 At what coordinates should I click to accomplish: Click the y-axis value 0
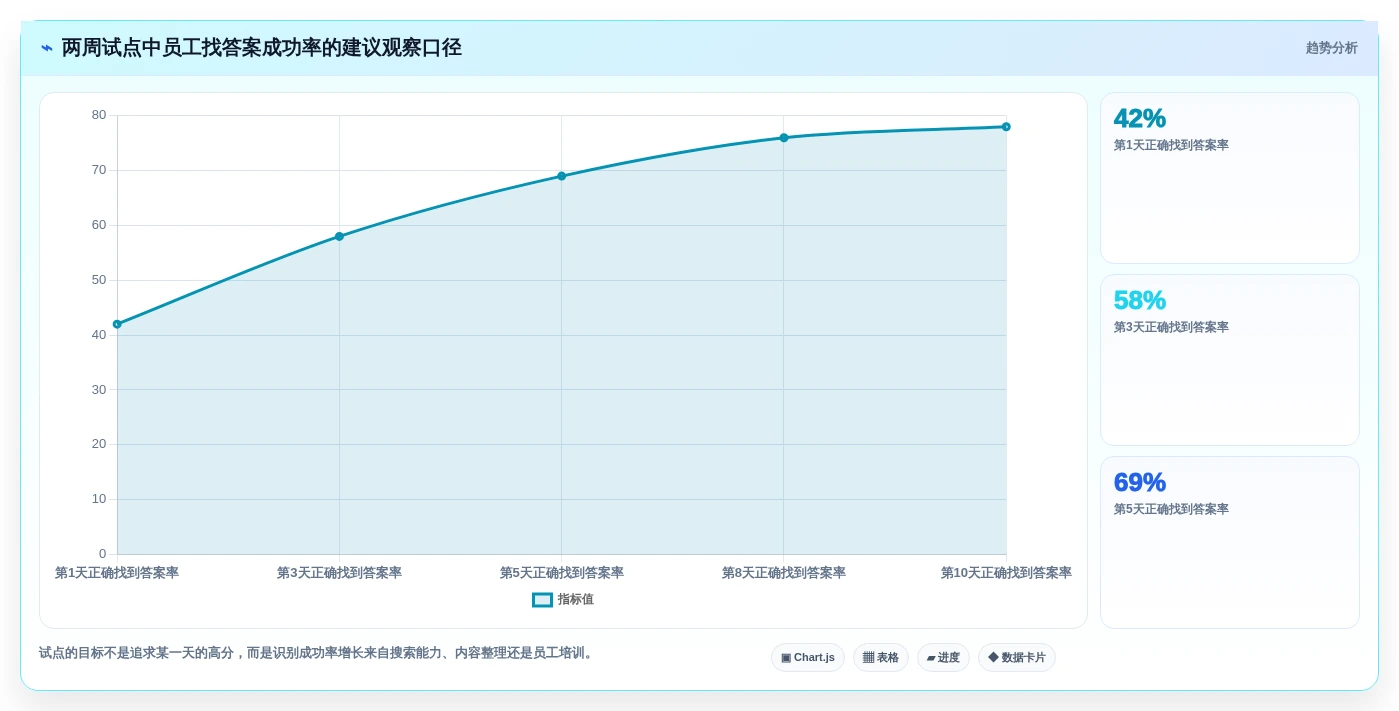pyautogui.click(x=103, y=554)
